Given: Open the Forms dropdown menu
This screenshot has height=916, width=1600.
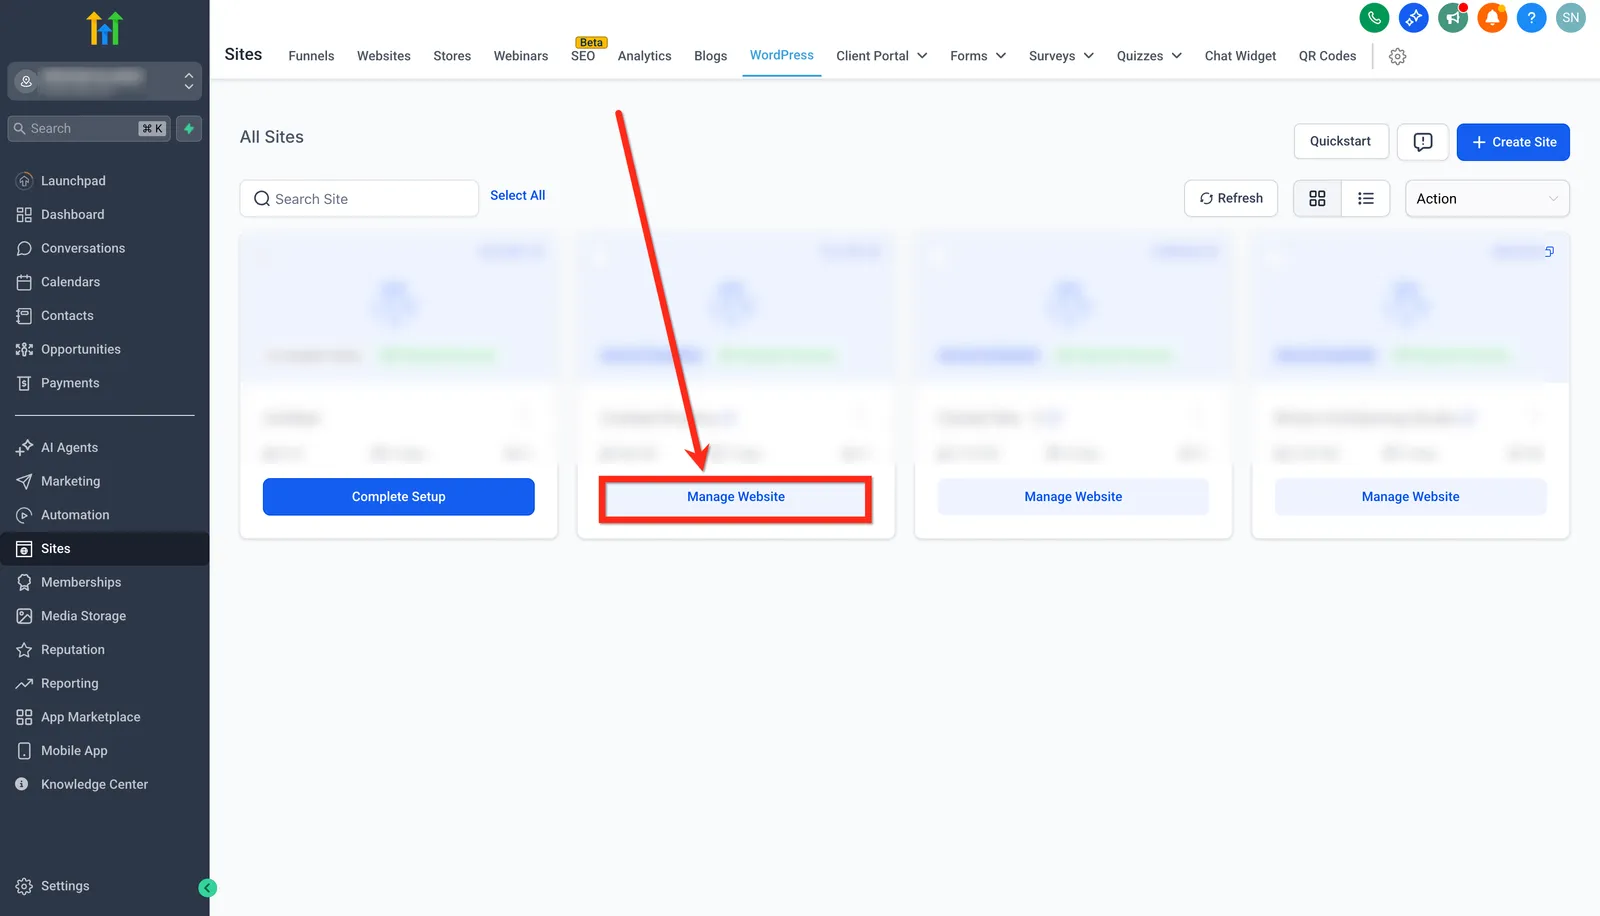Looking at the screenshot, I should click(978, 56).
